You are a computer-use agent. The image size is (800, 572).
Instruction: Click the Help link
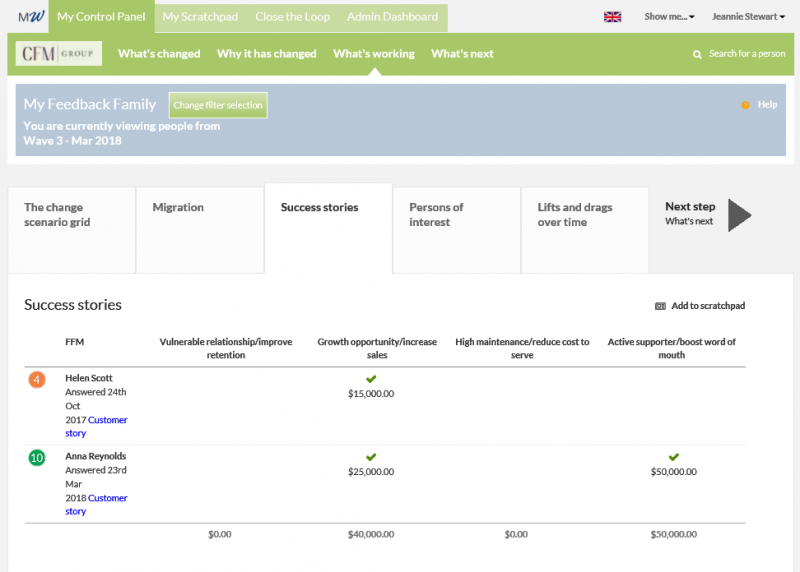pyautogui.click(x=767, y=105)
